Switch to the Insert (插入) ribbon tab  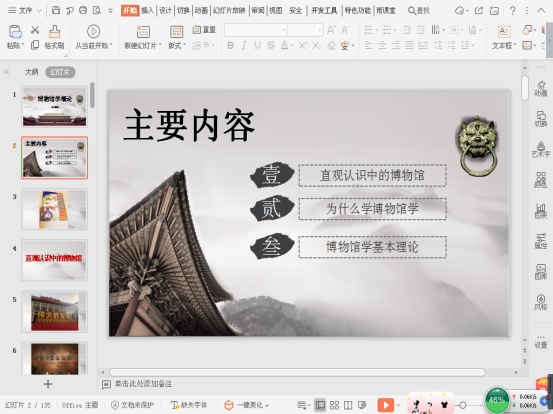tap(147, 11)
